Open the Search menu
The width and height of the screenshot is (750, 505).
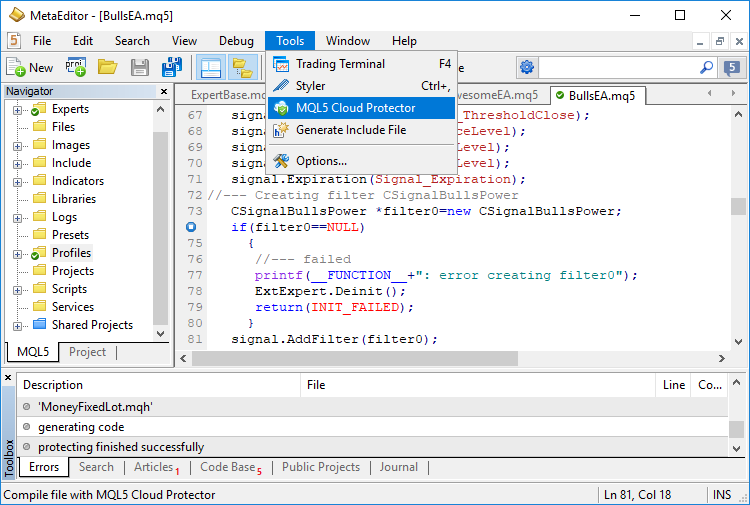pyautogui.click(x=132, y=41)
